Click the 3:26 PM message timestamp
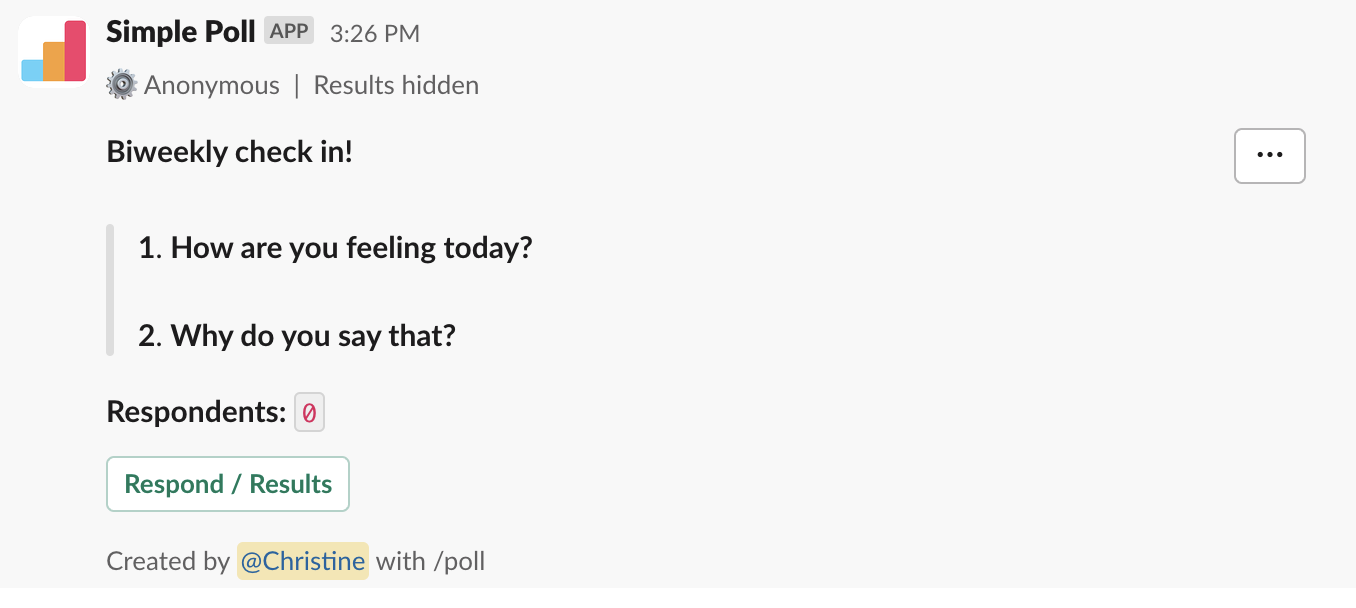1356x608 pixels. click(375, 34)
